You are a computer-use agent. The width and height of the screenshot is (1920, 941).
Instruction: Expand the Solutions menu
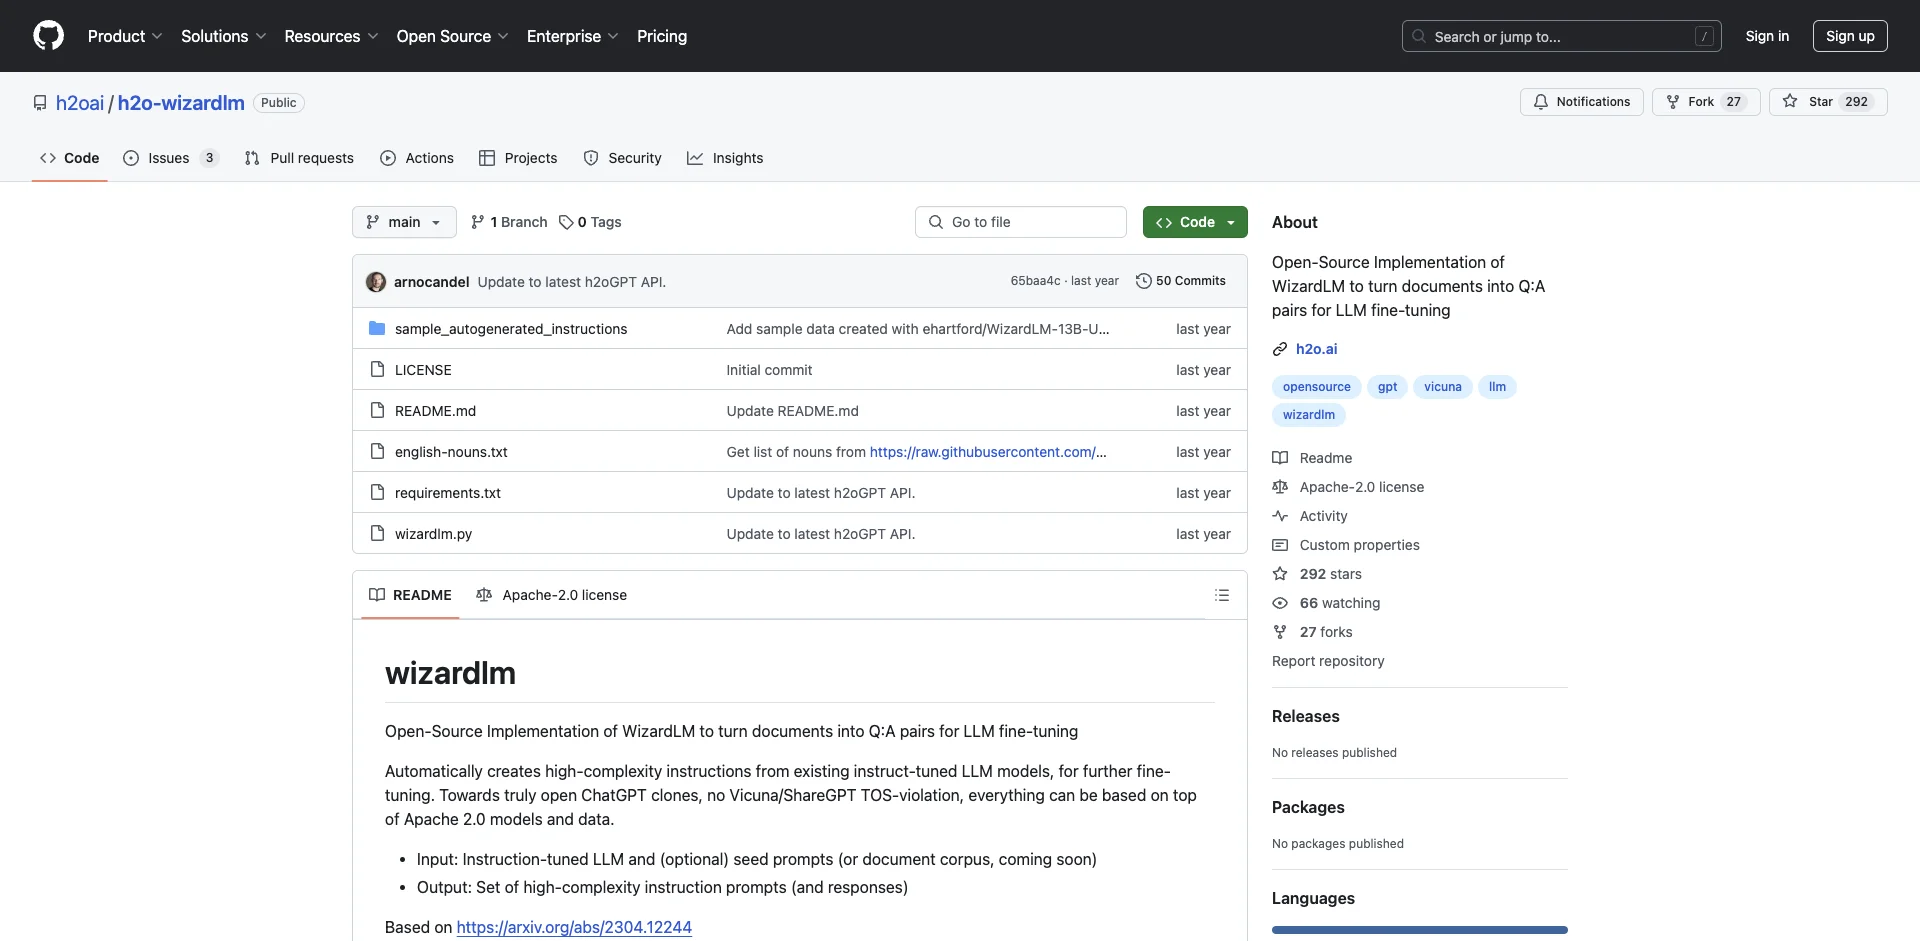click(224, 36)
